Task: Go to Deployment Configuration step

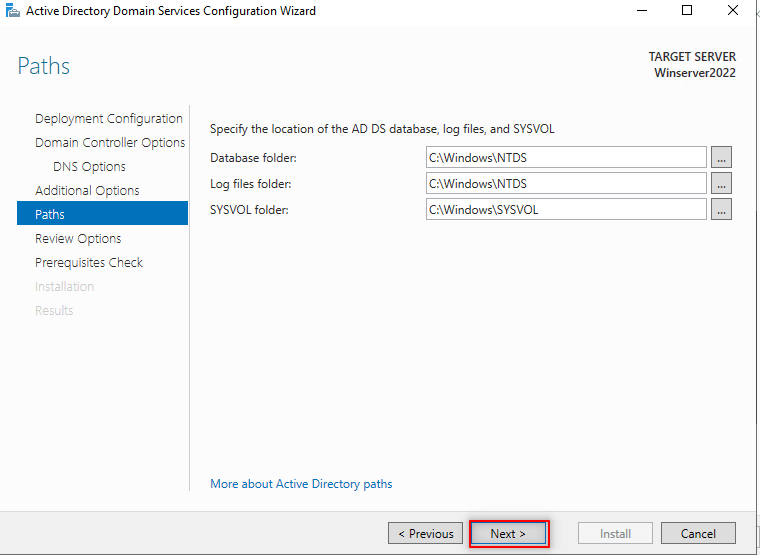Action: (x=109, y=118)
